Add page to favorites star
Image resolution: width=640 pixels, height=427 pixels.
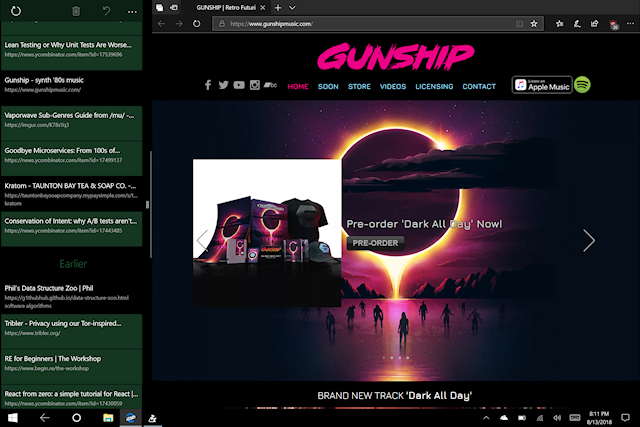pyautogui.click(x=534, y=24)
